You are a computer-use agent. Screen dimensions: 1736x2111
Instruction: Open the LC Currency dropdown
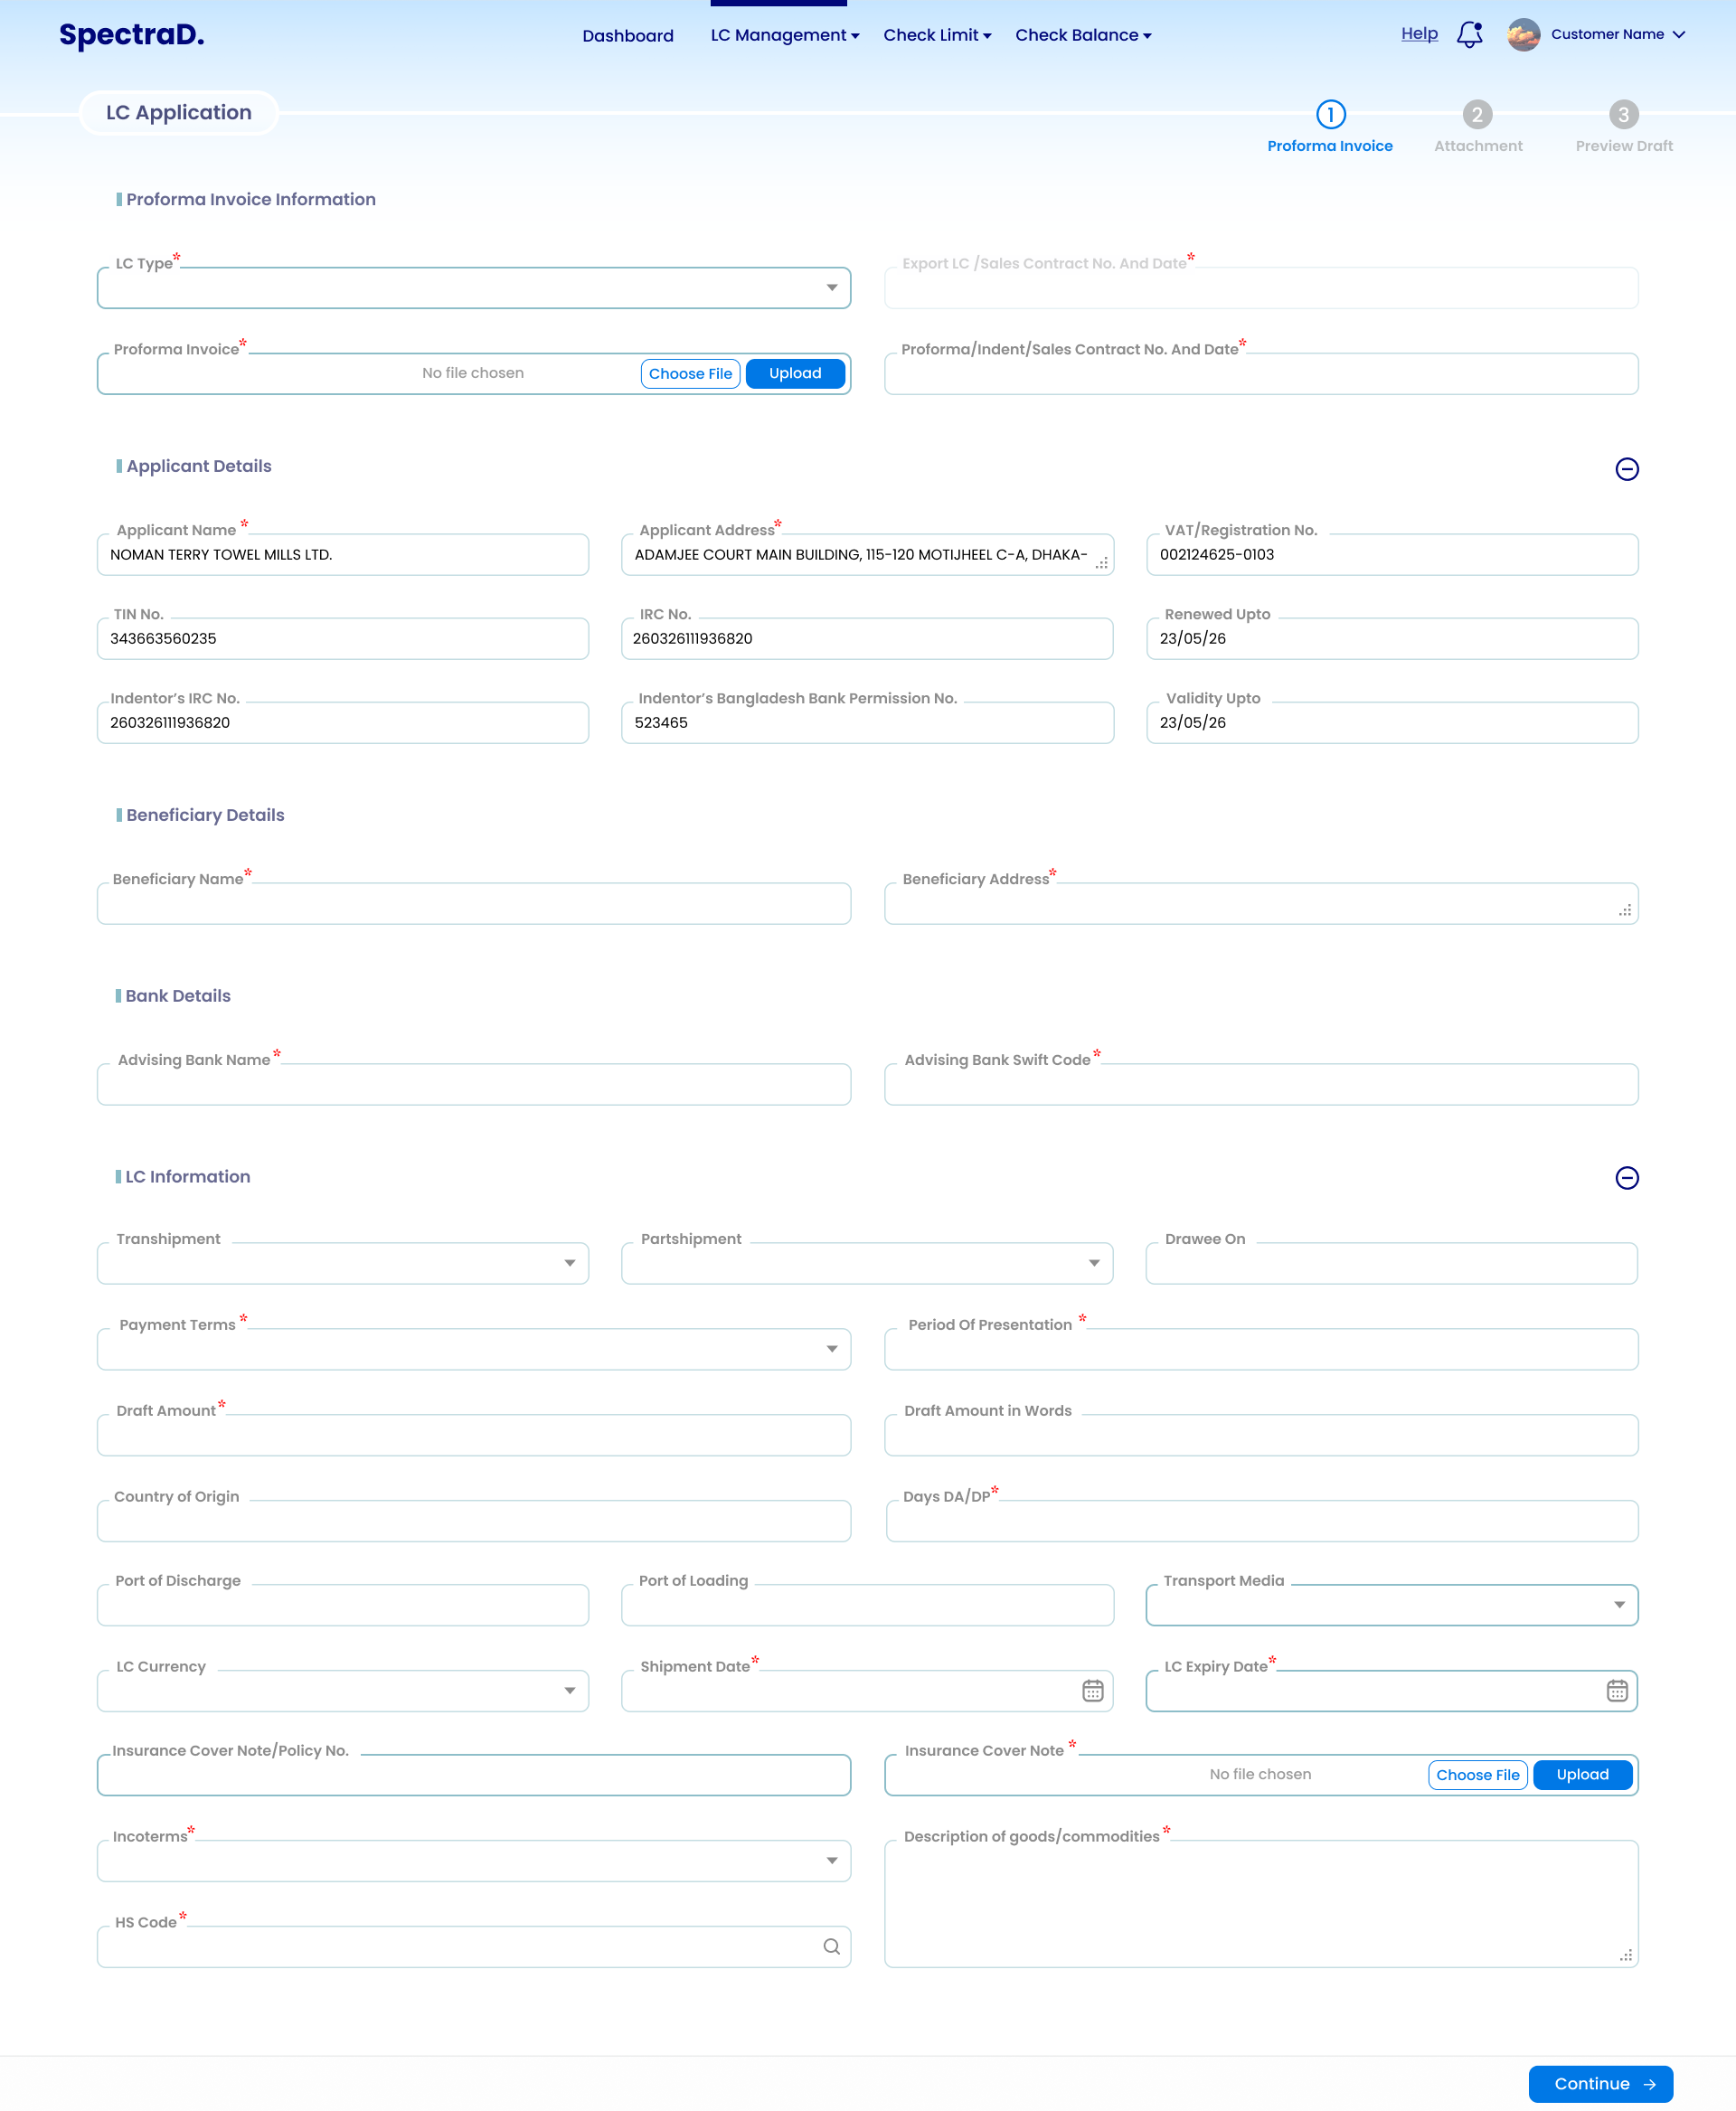pyautogui.click(x=343, y=1691)
